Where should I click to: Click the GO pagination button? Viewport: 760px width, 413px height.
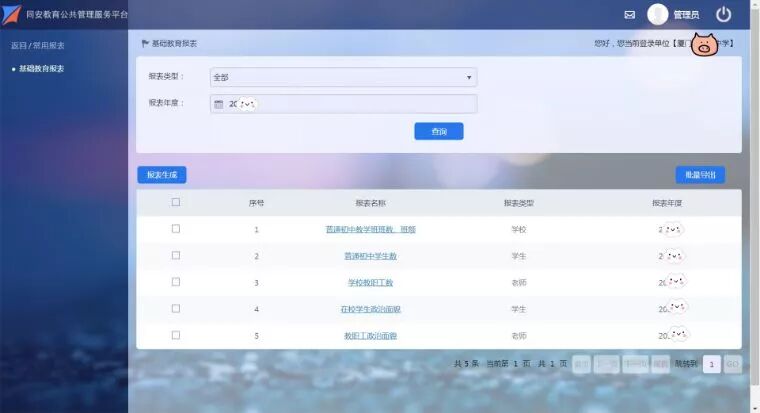click(732, 364)
